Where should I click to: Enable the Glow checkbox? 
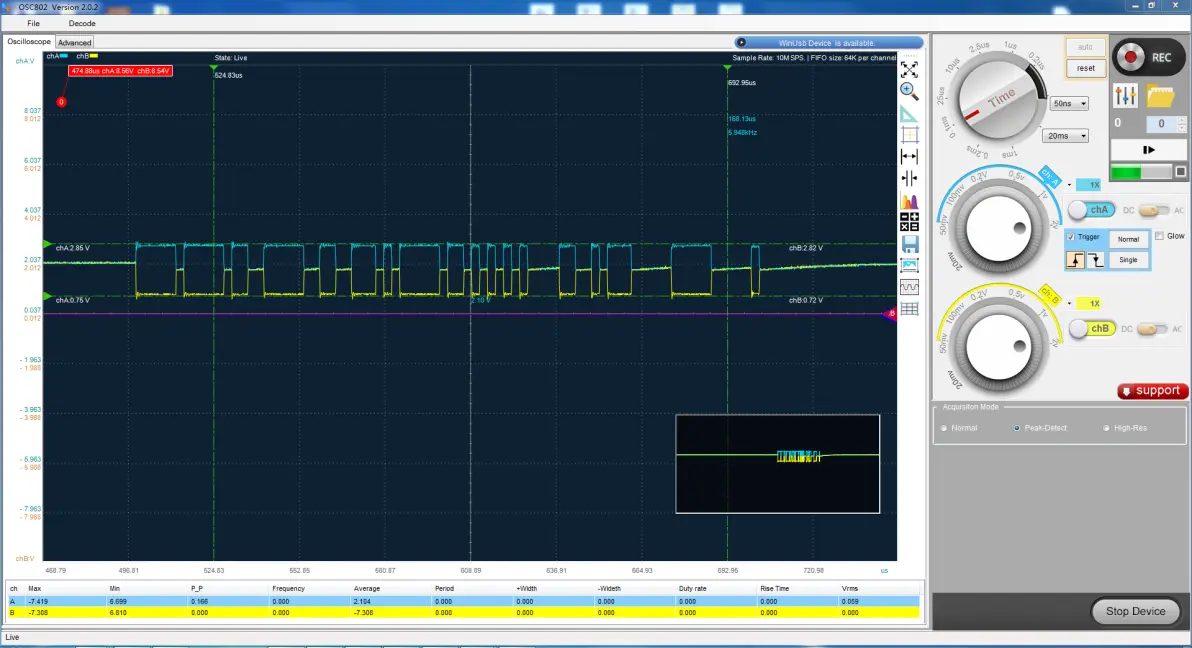pos(1159,237)
